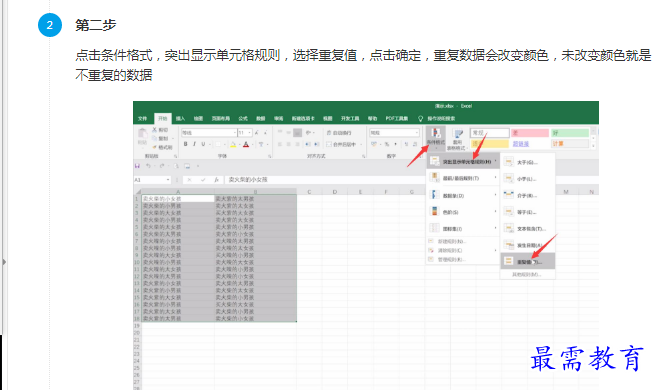Image resolution: width=652 pixels, height=390 pixels.
Task: Click Format as Table (套用表格格式) icon
Action: pos(457,139)
